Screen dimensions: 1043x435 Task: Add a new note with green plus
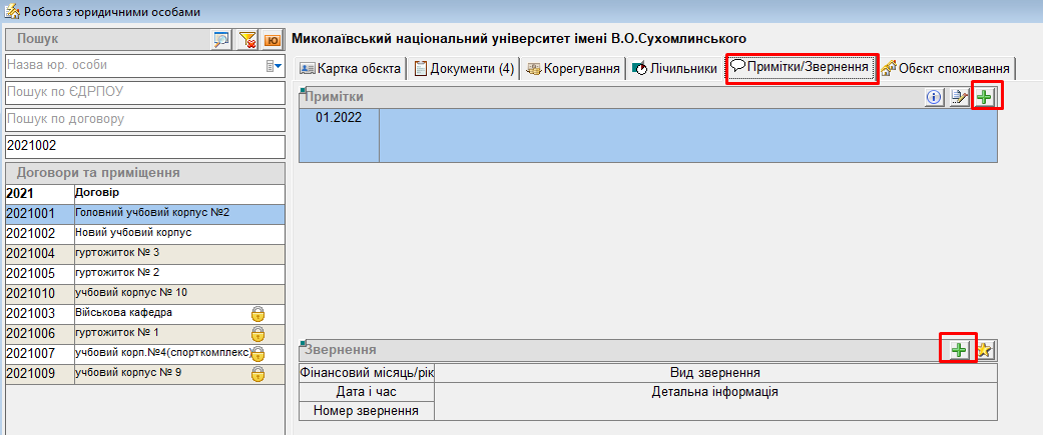pyautogui.click(x=985, y=97)
